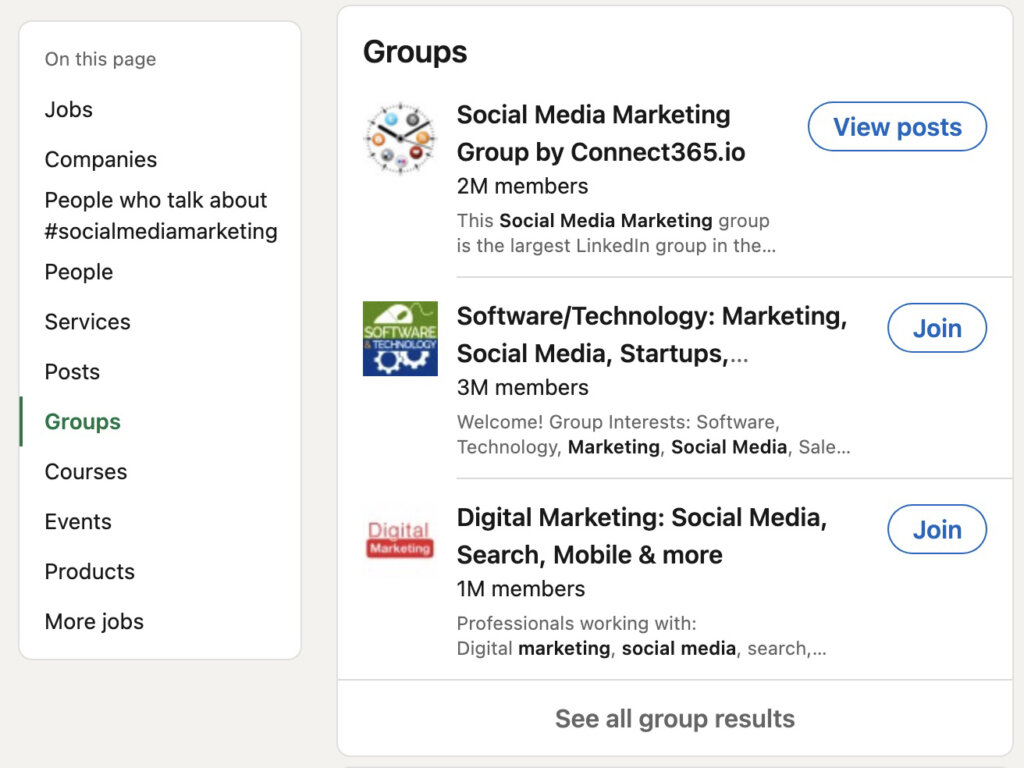The image size is (1024, 768).
Task: Open the Digital Marketing group thumbnail
Action: click(x=399, y=541)
